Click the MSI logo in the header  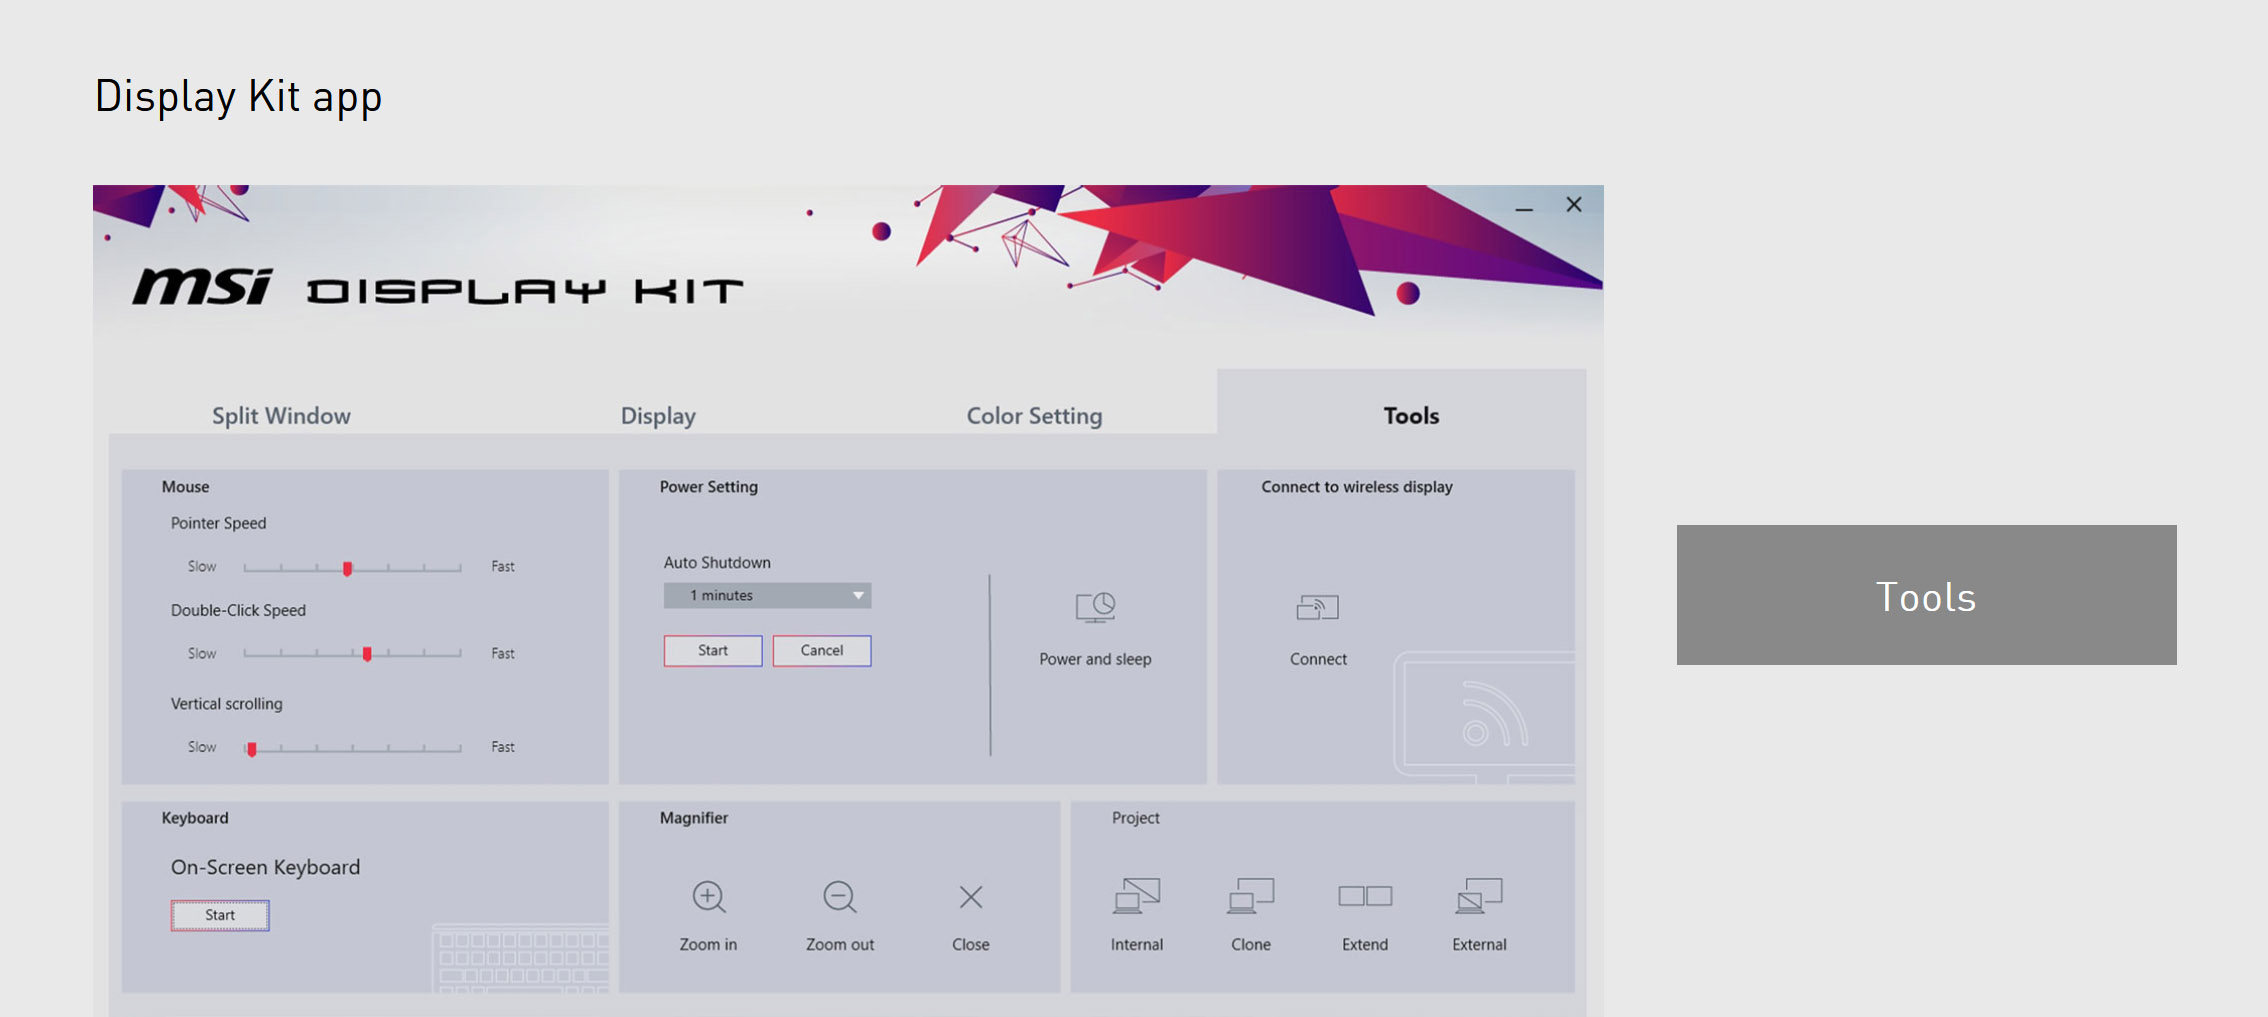(202, 287)
